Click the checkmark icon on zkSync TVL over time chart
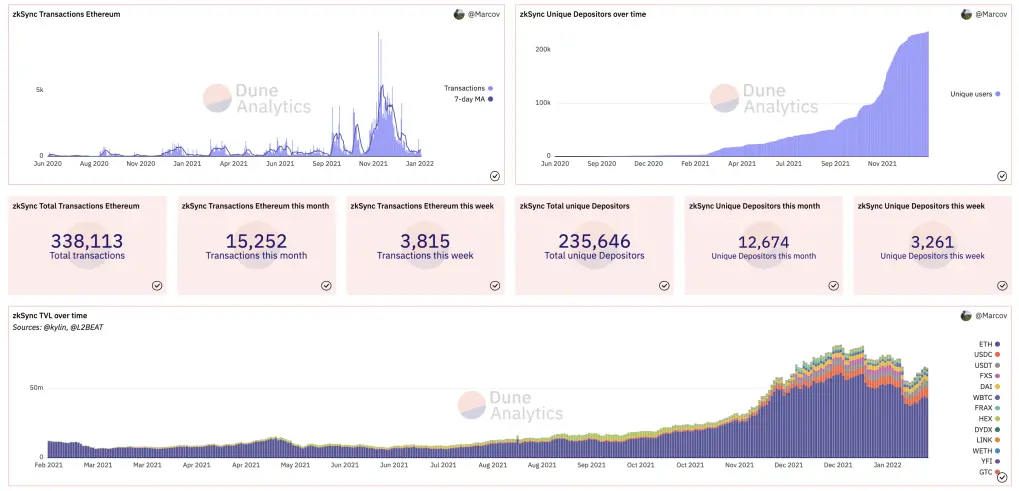The image size is (1019, 491). (x=1001, y=477)
